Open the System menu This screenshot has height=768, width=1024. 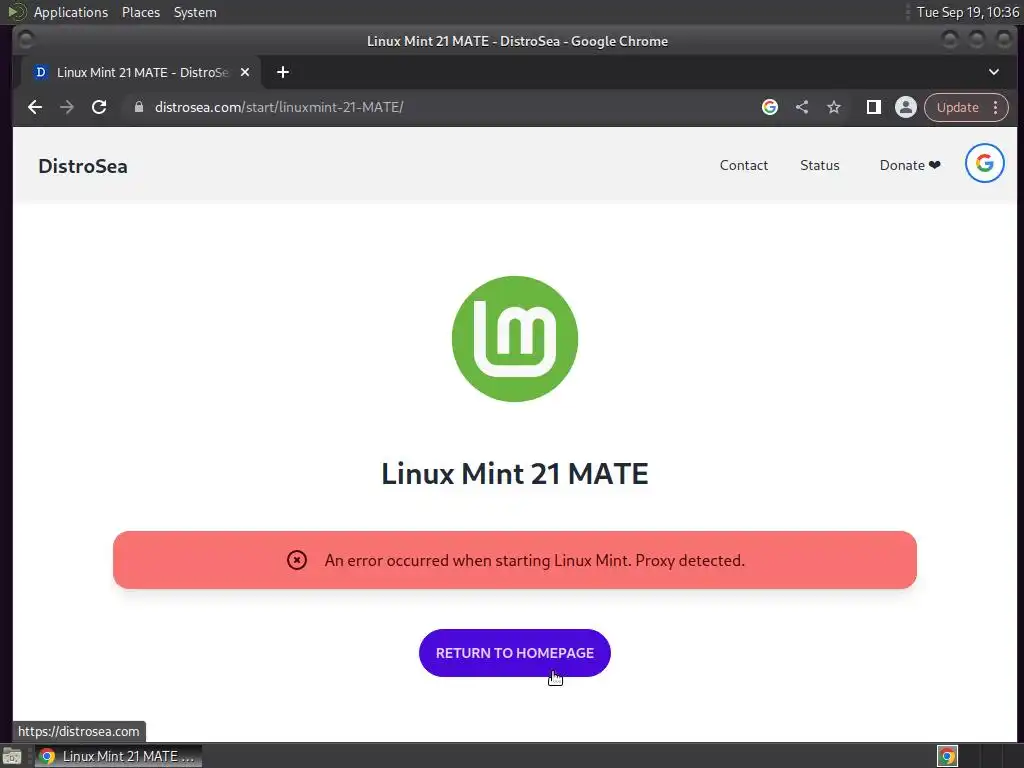(x=195, y=12)
